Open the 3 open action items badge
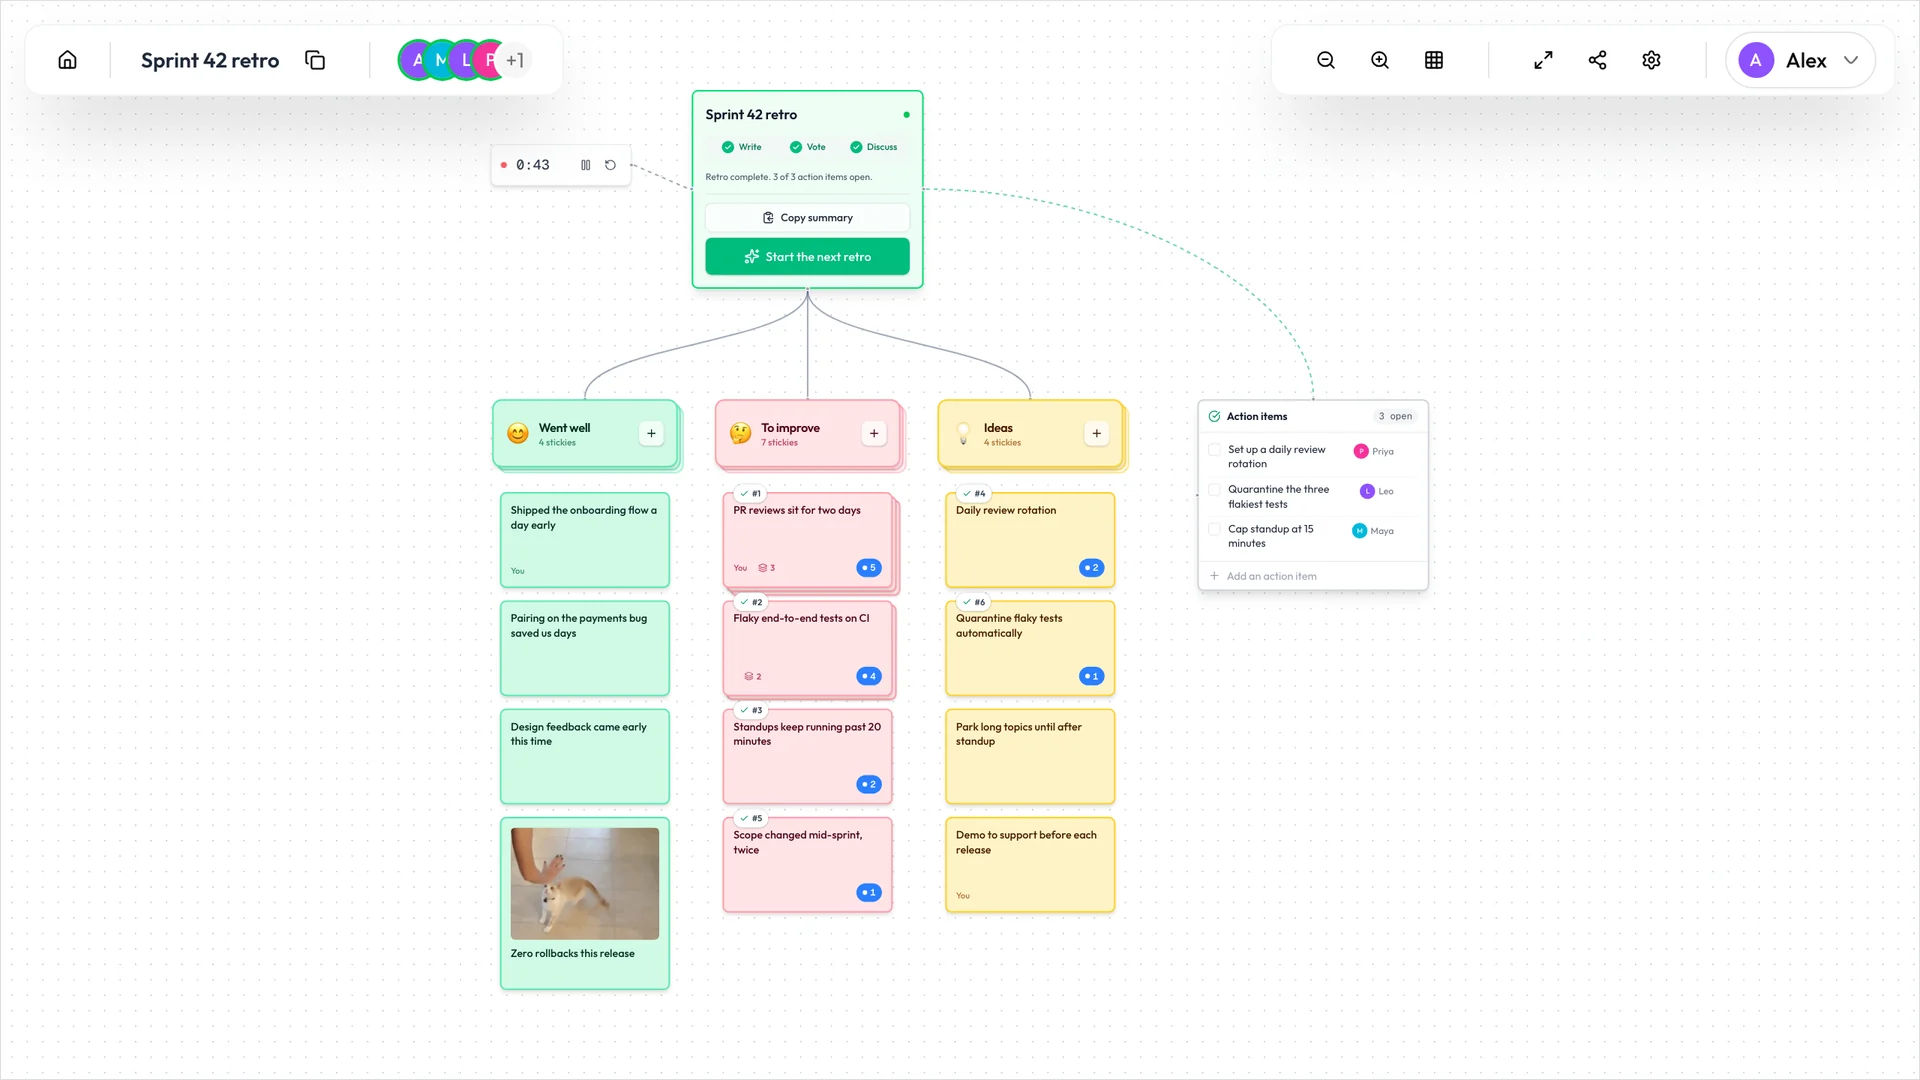The height and width of the screenshot is (1080, 1920). (x=1395, y=416)
